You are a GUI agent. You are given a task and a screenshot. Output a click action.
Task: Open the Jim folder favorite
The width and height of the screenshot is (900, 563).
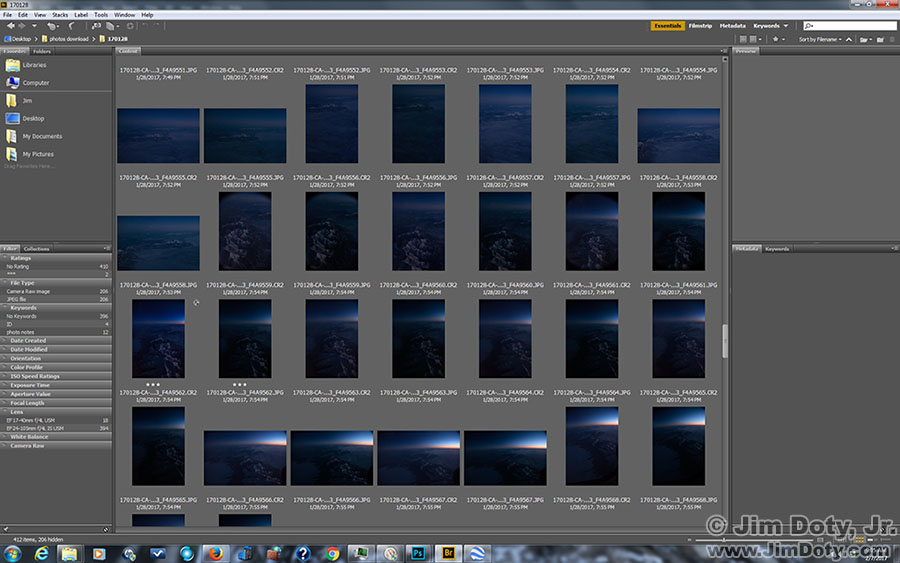pyautogui.click(x=19, y=101)
